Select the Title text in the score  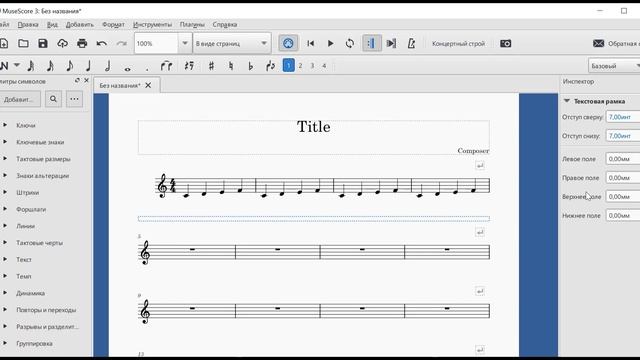point(313,127)
